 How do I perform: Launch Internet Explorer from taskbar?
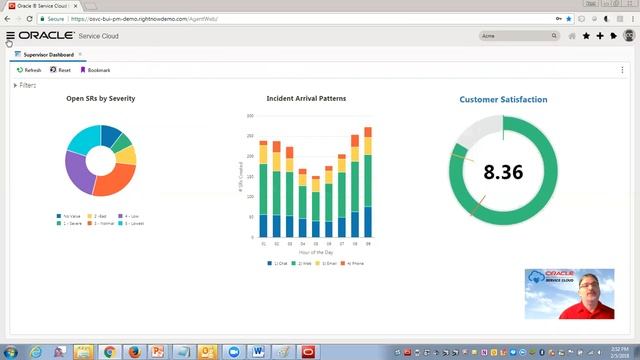click(x=36, y=352)
